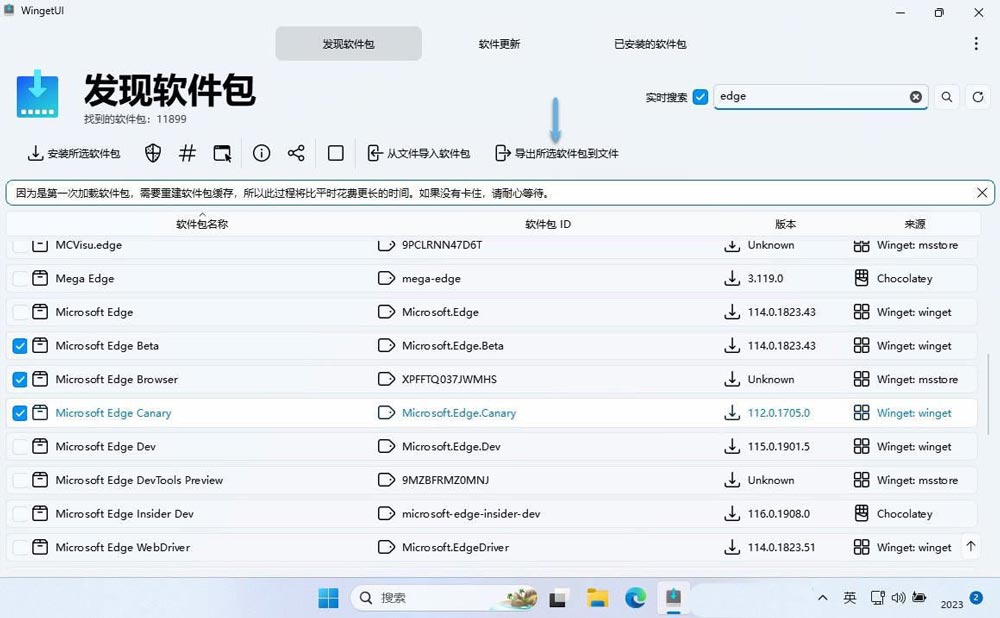Open the notification badge showing 2

click(x=976, y=597)
